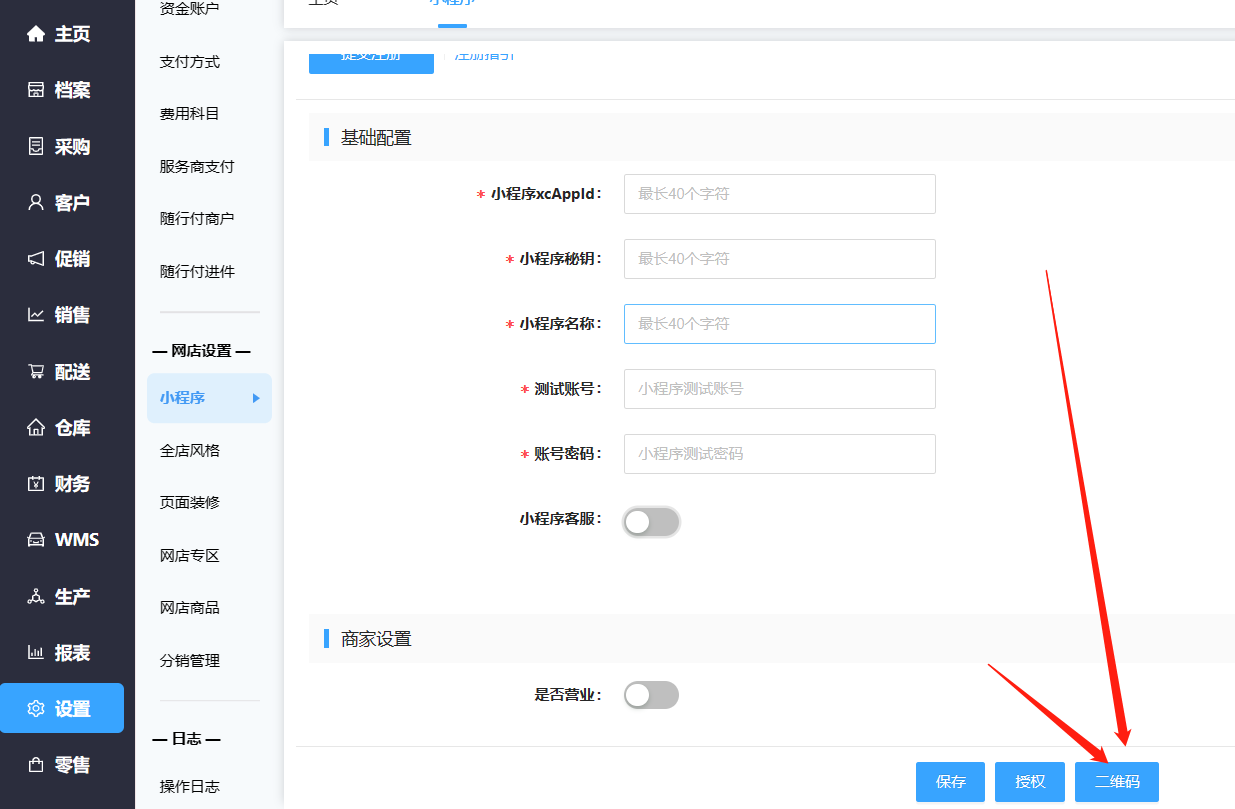Expand the arrow beside 小程序 menu item

256,398
